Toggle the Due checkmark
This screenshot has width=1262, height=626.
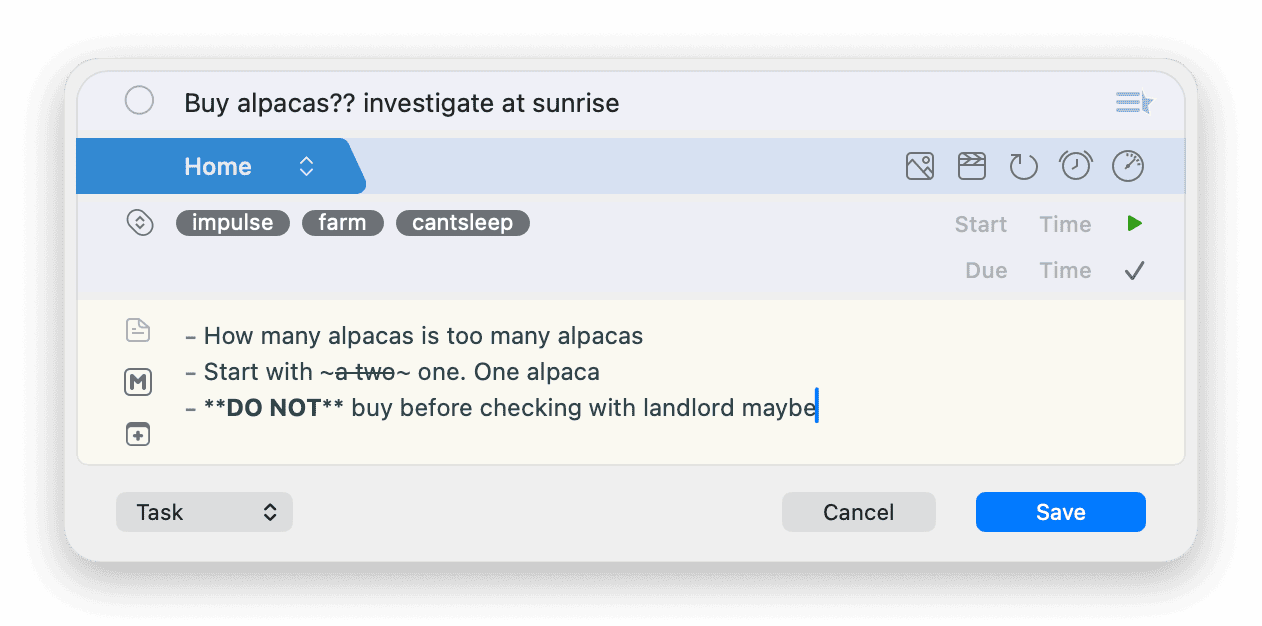[1134, 271]
